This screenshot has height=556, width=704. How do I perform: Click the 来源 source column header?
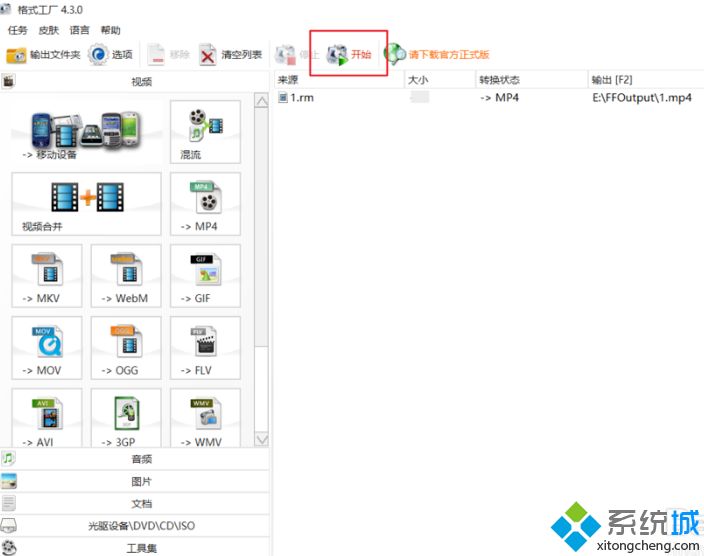pyautogui.click(x=339, y=80)
